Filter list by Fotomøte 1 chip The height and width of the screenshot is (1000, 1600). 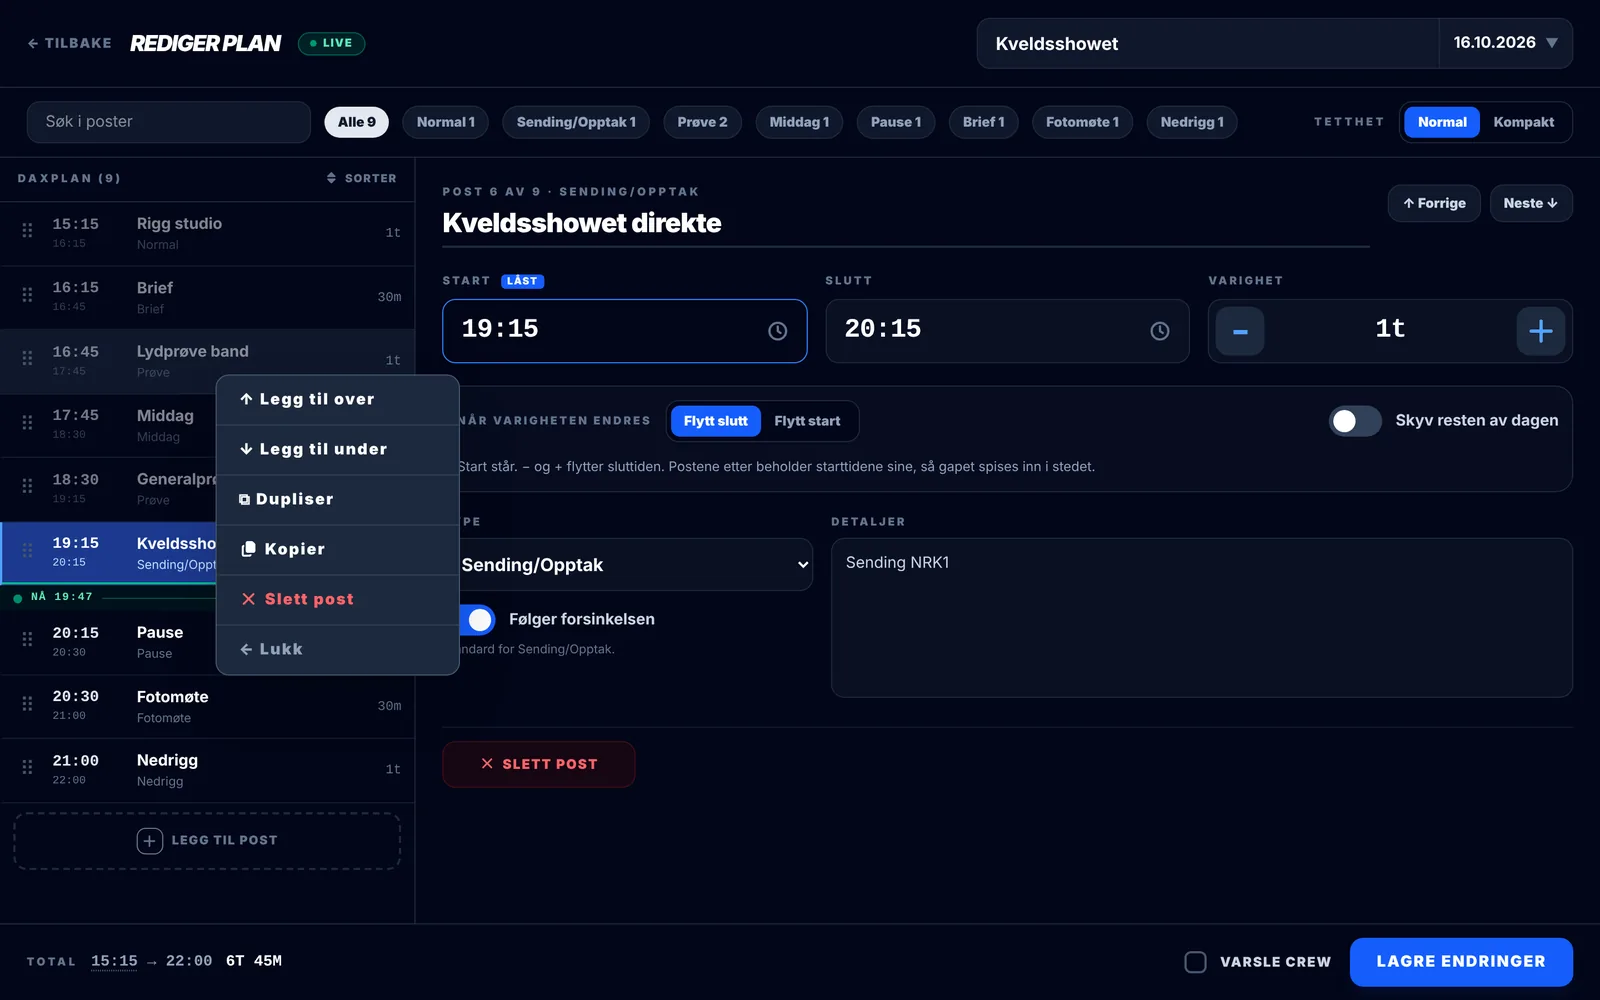1082,122
